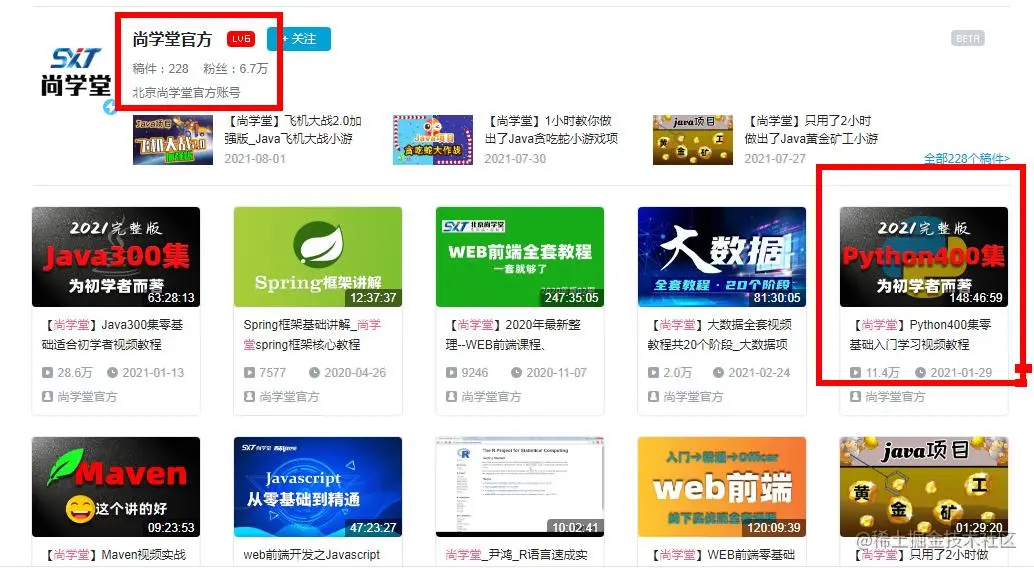
Task: Open the 2020年最新整理 WEB前端课程 title
Action: point(513,334)
